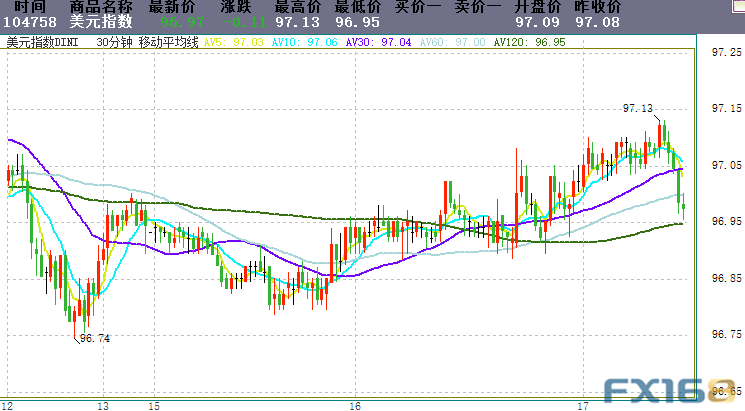Click open price 97.09

click(x=537, y=22)
